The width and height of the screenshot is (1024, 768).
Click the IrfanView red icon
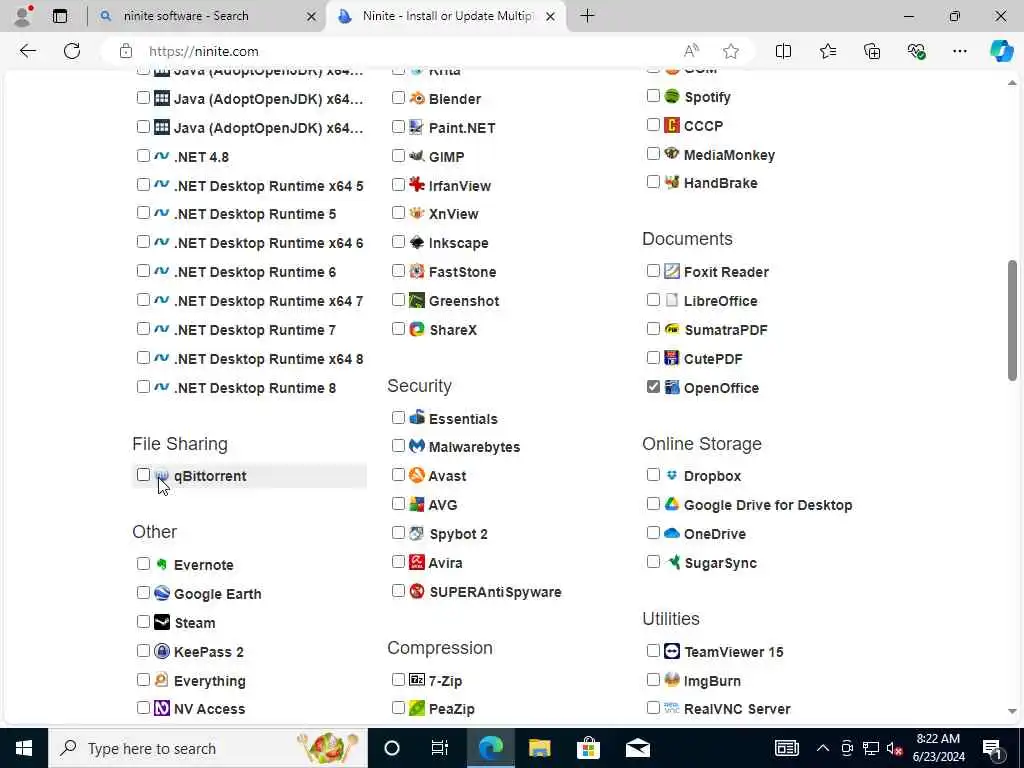pos(417,185)
